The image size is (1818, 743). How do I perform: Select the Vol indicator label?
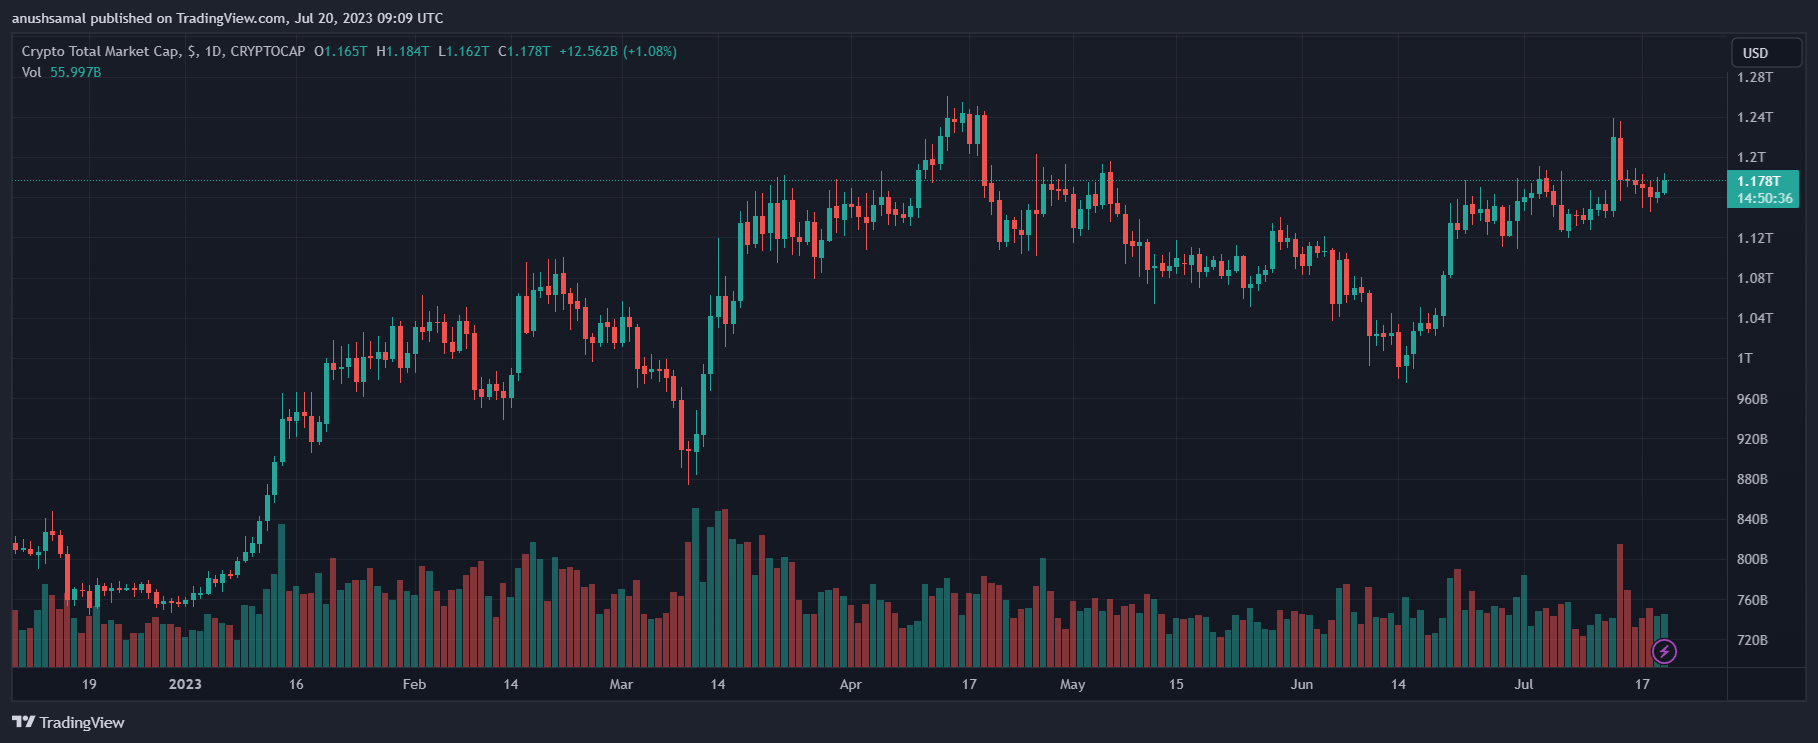(x=31, y=72)
